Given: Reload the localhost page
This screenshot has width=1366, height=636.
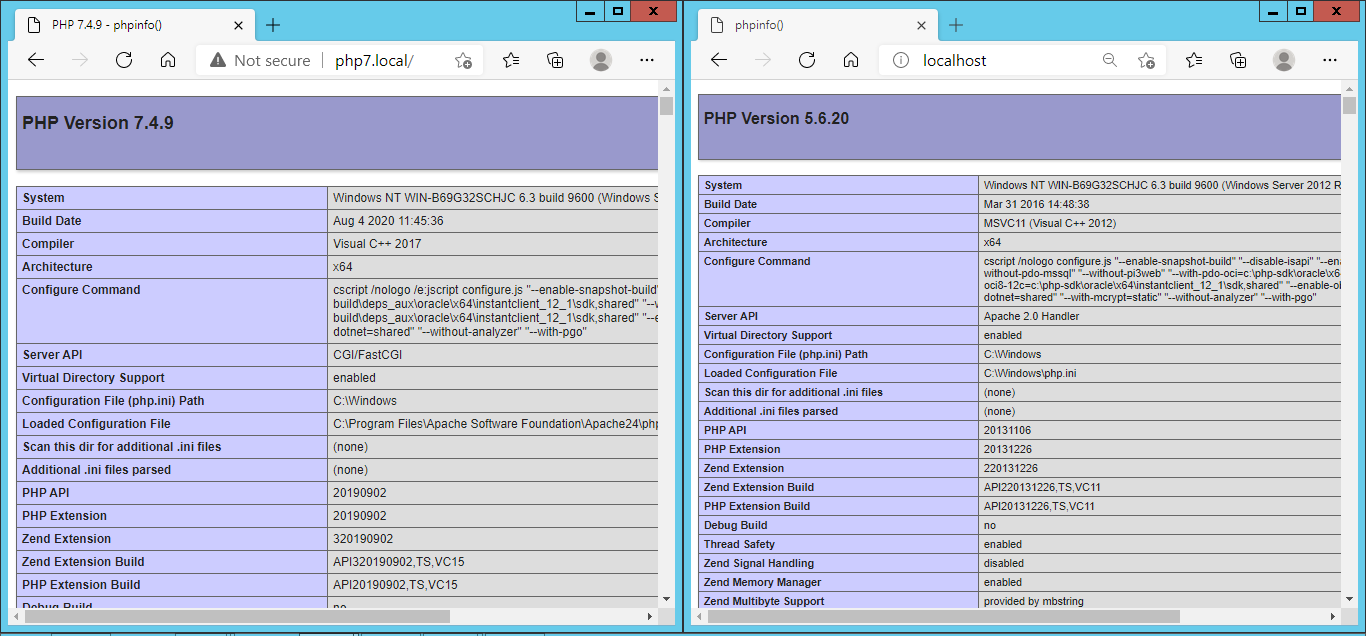Looking at the screenshot, I should [x=807, y=60].
